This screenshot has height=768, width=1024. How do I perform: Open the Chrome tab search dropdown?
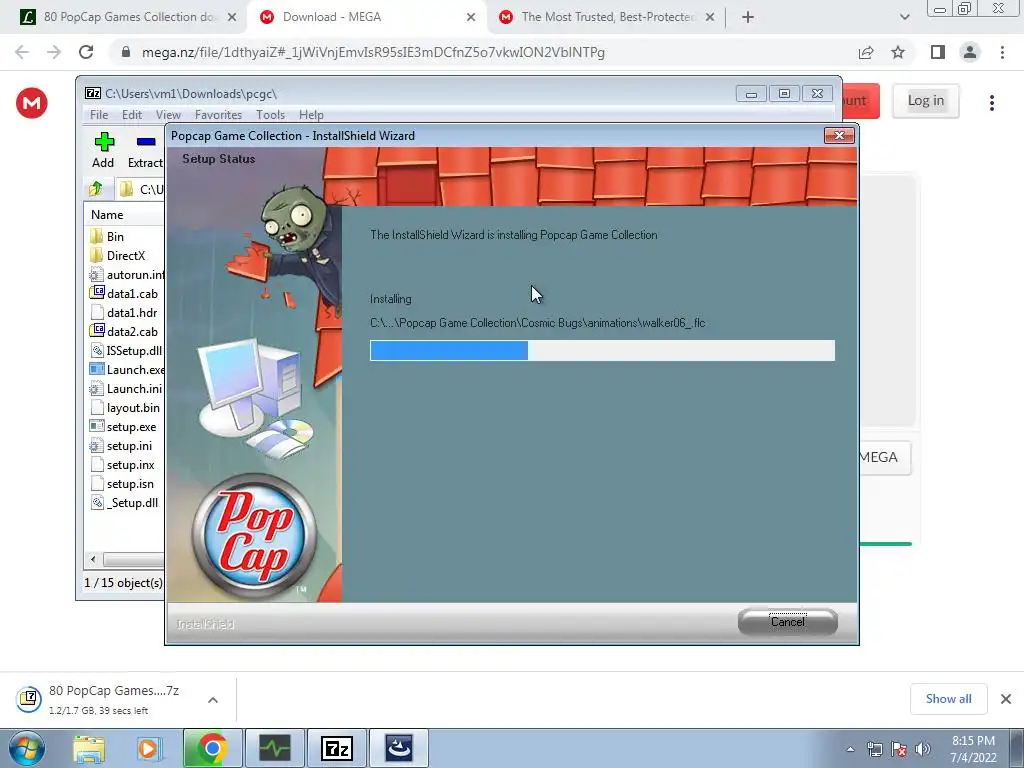(x=904, y=18)
